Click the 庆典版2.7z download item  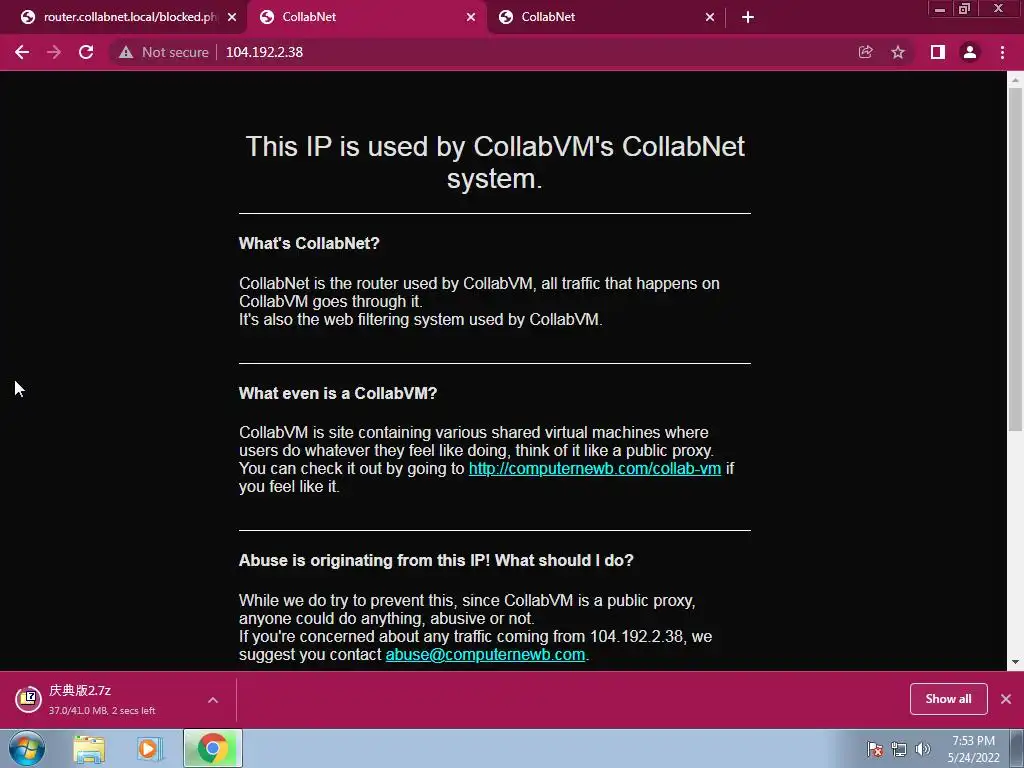tap(104, 699)
